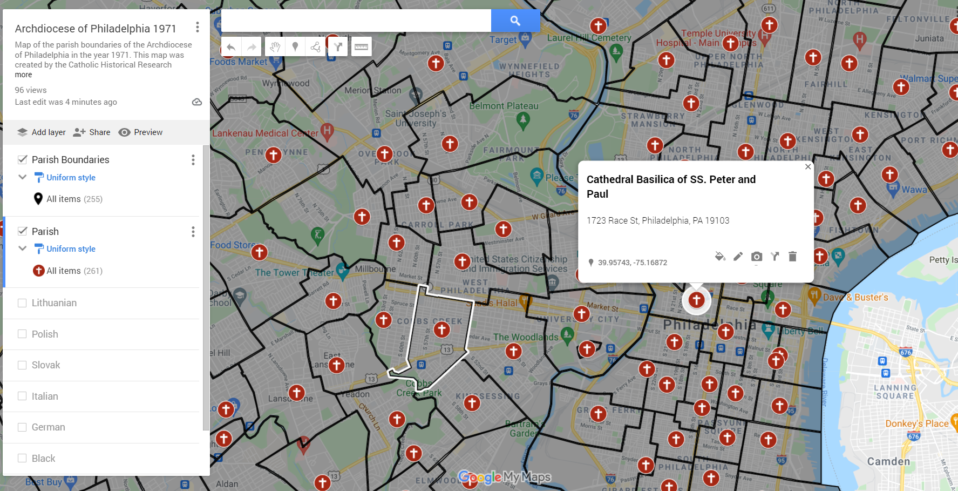This screenshot has height=491, width=958.
Task: Open Uniform style for Parish layer
Action: pyautogui.click(x=65, y=249)
